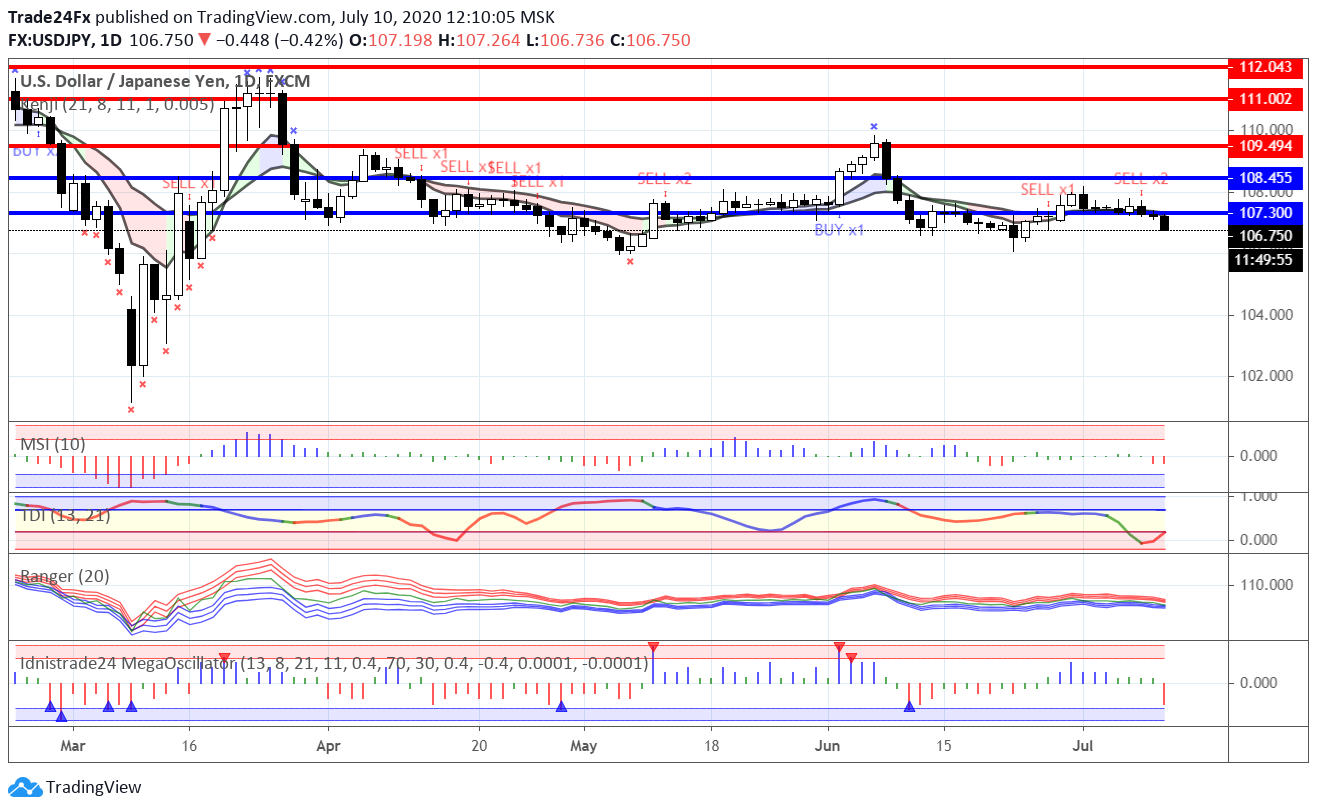Select the 111.002 red price level label
This screenshot has height=811, width=1317.
pyautogui.click(x=1267, y=99)
